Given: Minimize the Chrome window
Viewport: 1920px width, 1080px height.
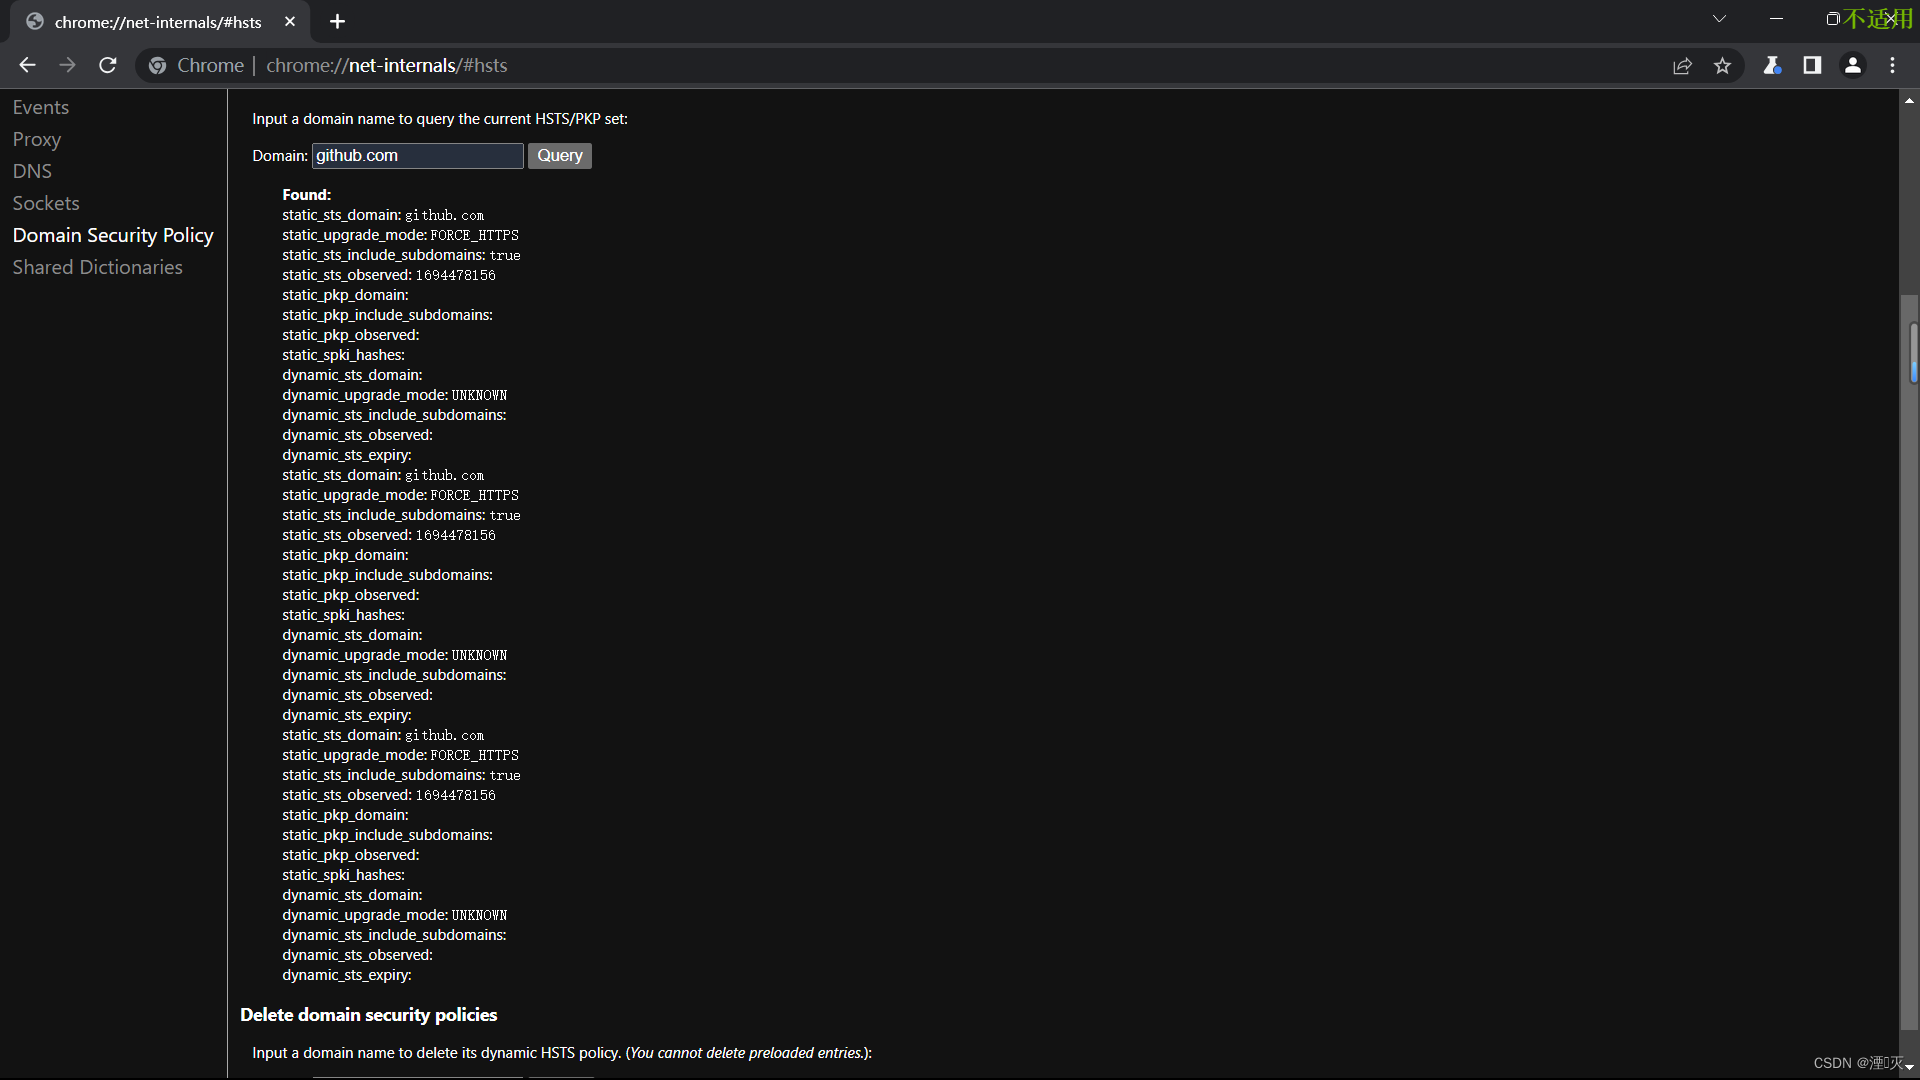Looking at the screenshot, I should click(x=1776, y=19).
